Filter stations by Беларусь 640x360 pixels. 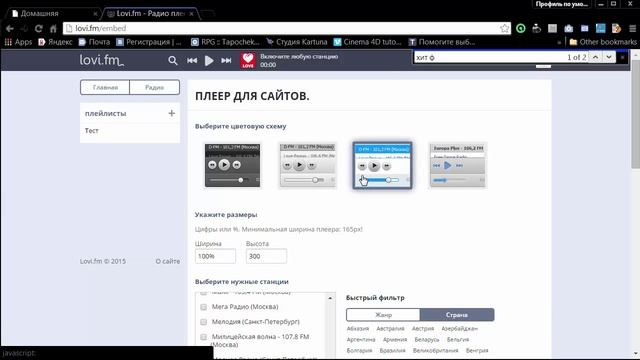point(427,340)
